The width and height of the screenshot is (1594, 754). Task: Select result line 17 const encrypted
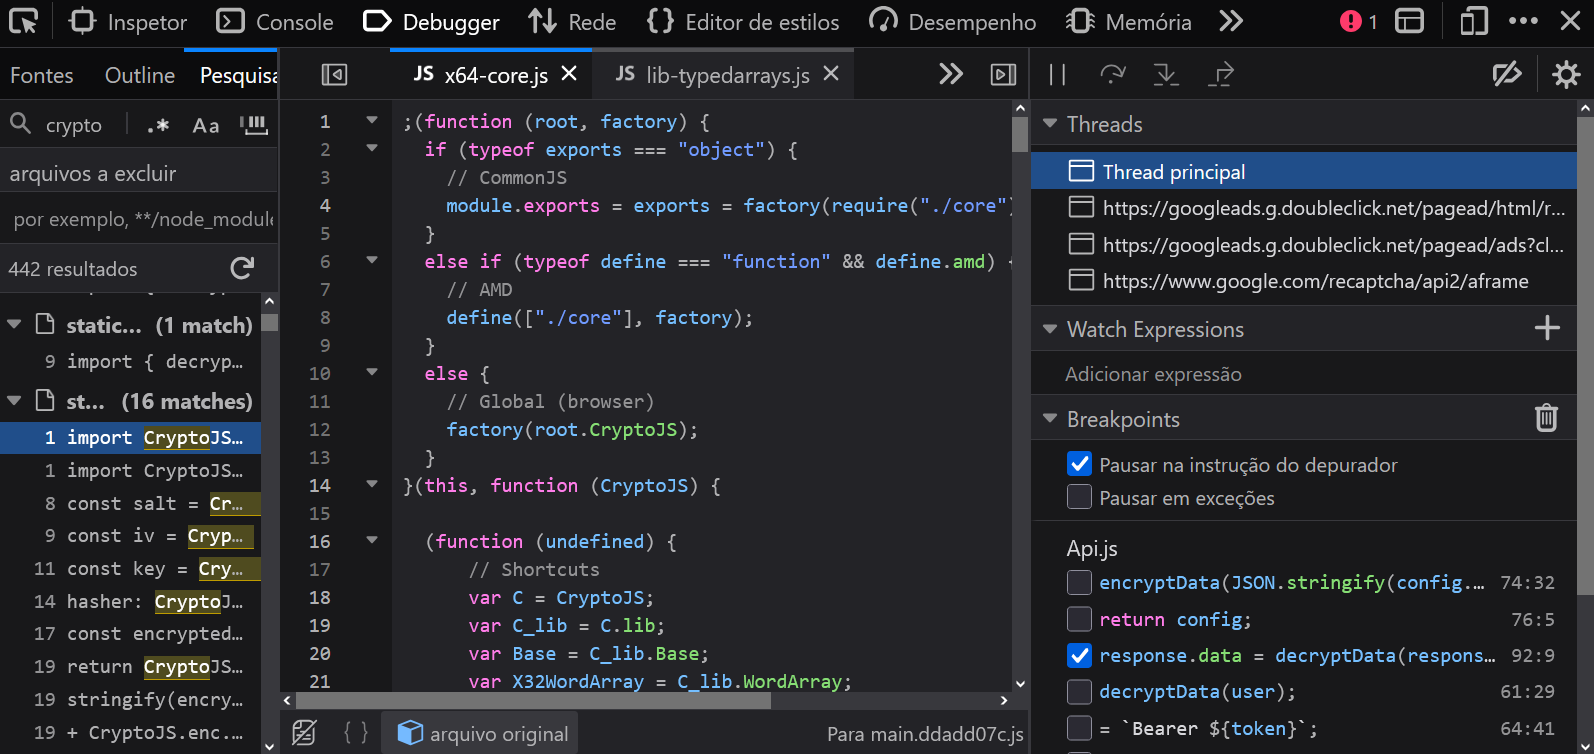pos(130,633)
